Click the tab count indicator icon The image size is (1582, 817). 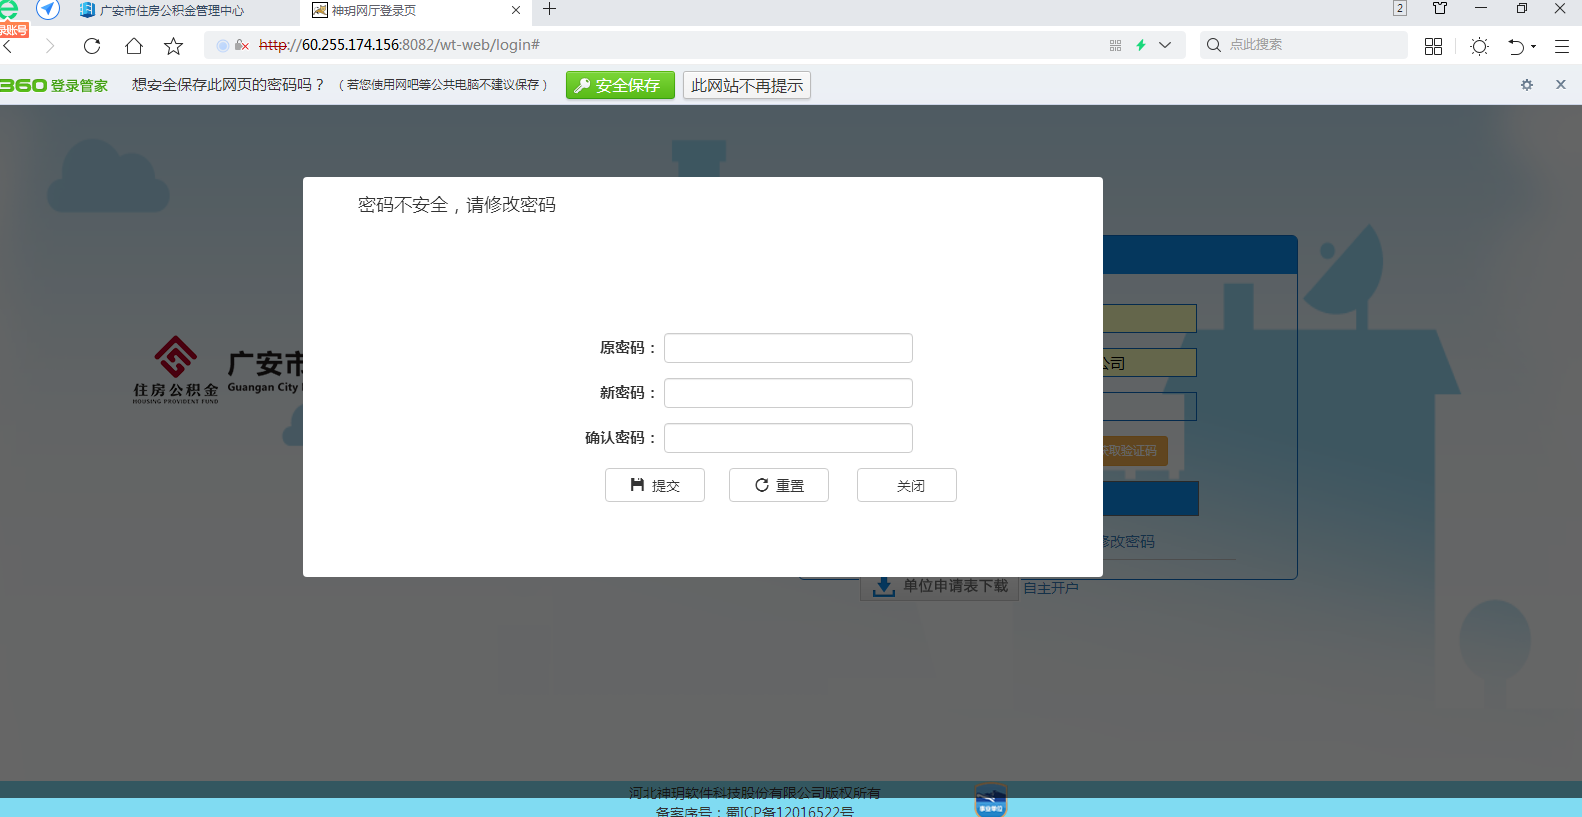coord(1400,8)
